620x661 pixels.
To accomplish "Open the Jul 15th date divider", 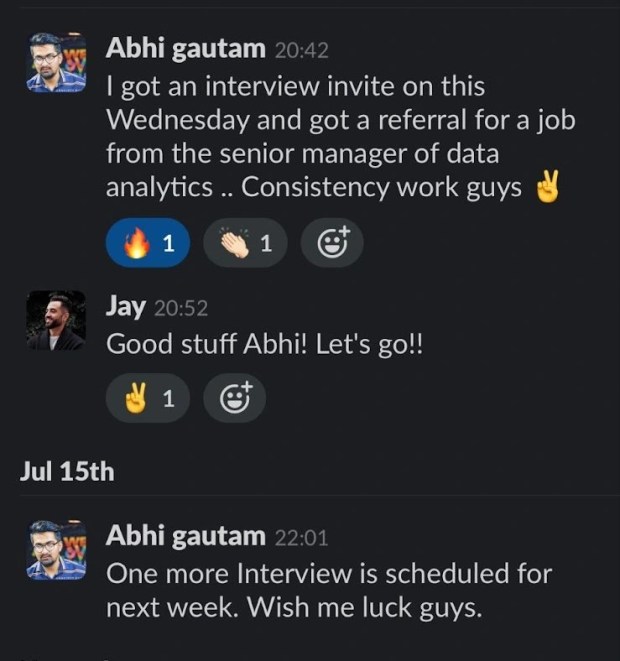I will pos(67,471).
